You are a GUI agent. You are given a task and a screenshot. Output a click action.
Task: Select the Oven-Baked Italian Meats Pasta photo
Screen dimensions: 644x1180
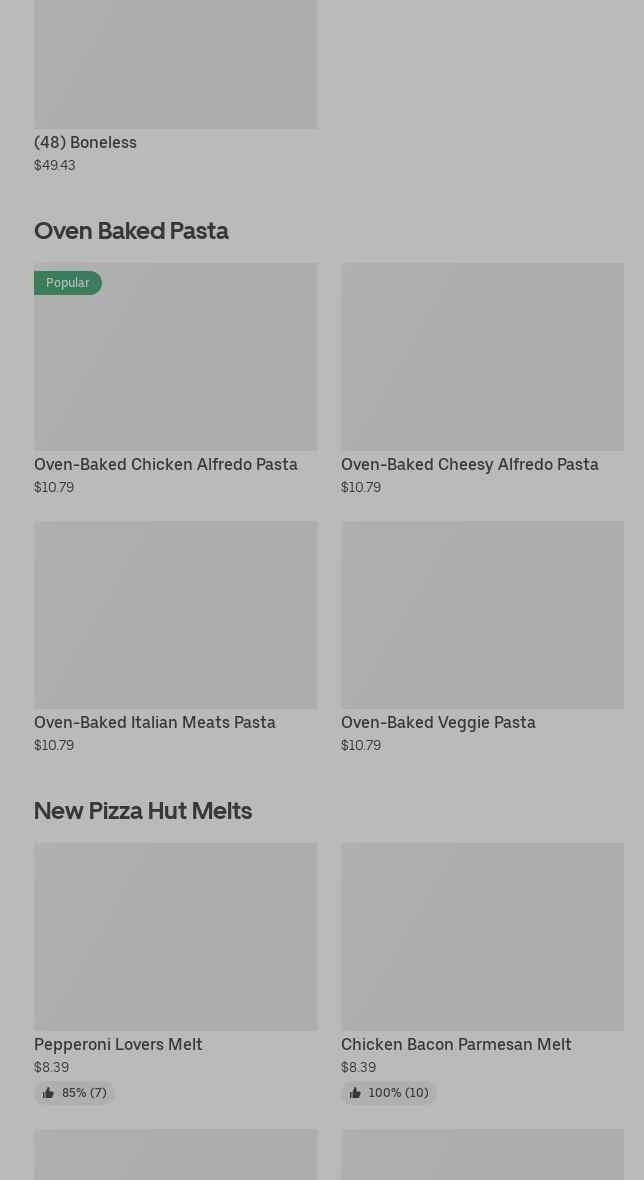click(175, 614)
